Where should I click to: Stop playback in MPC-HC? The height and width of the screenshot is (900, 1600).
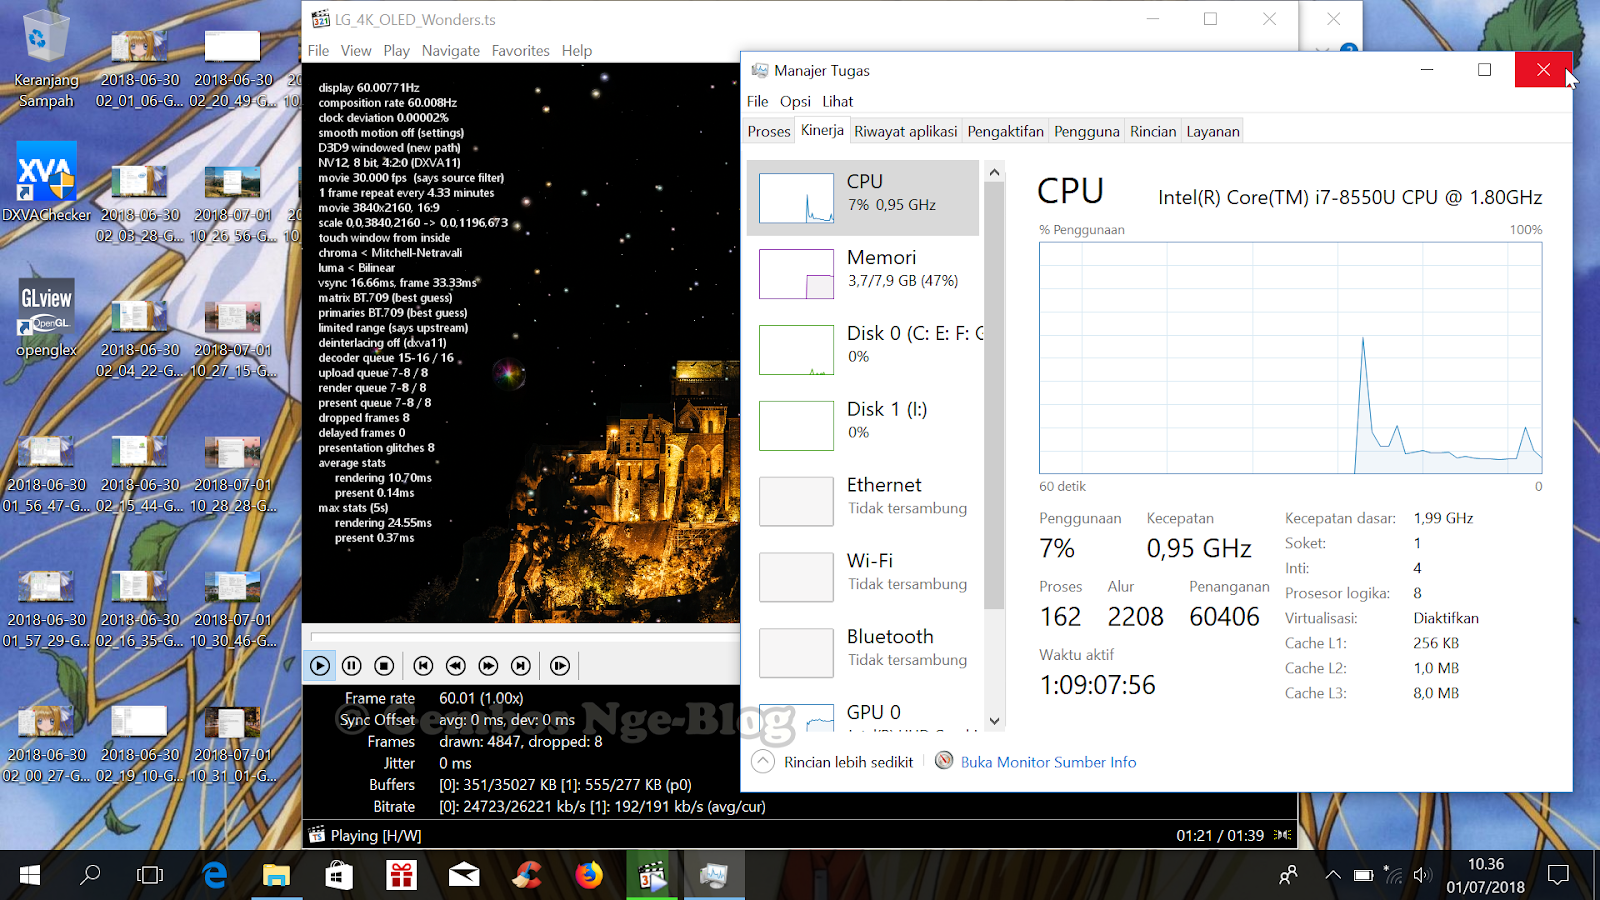pos(383,665)
